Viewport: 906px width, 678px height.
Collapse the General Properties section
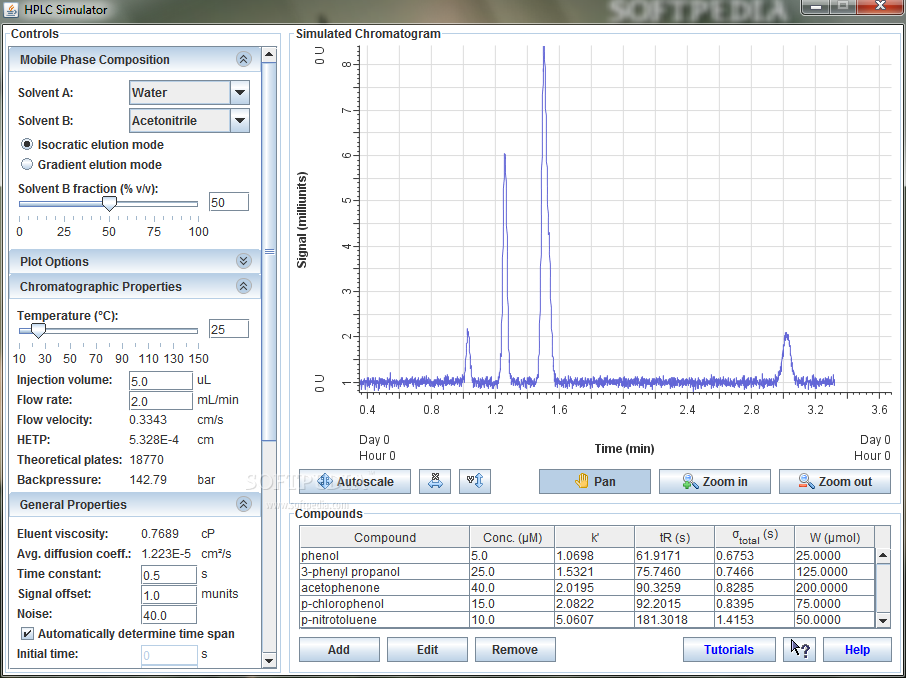[243, 505]
